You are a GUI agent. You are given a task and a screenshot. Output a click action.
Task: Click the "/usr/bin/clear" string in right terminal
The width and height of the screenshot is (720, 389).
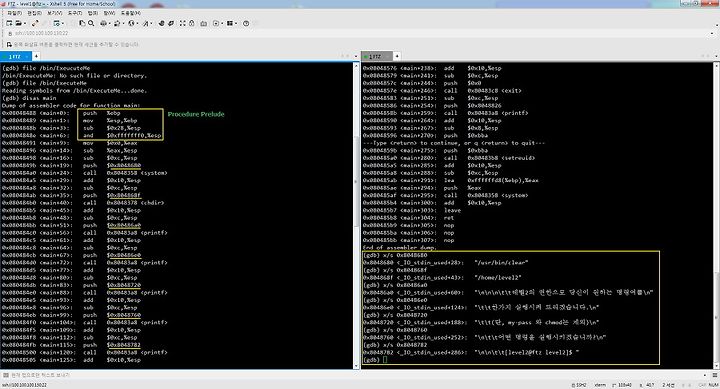point(501,263)
